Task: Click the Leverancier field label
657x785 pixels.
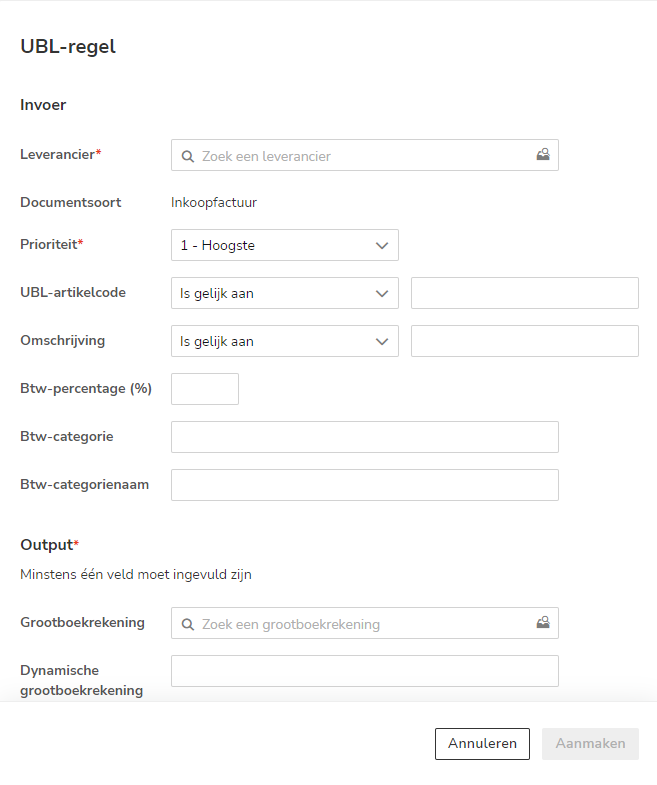Action: [x=60, y=154]
